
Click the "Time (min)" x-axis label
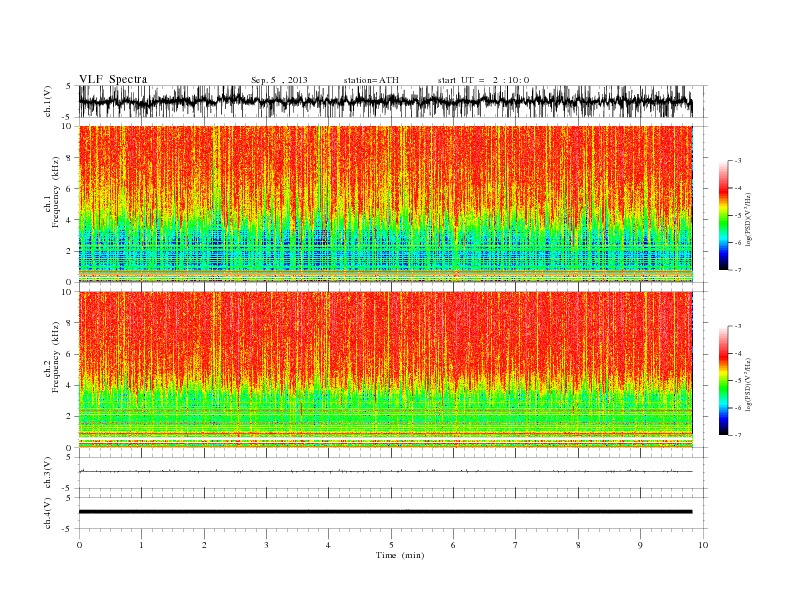point(400,555)
